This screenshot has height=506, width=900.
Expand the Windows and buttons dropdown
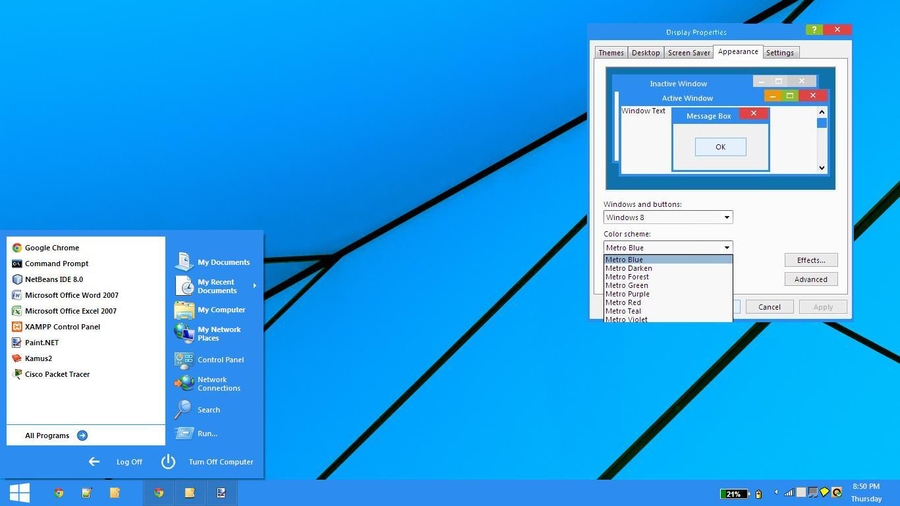[726, 217]
